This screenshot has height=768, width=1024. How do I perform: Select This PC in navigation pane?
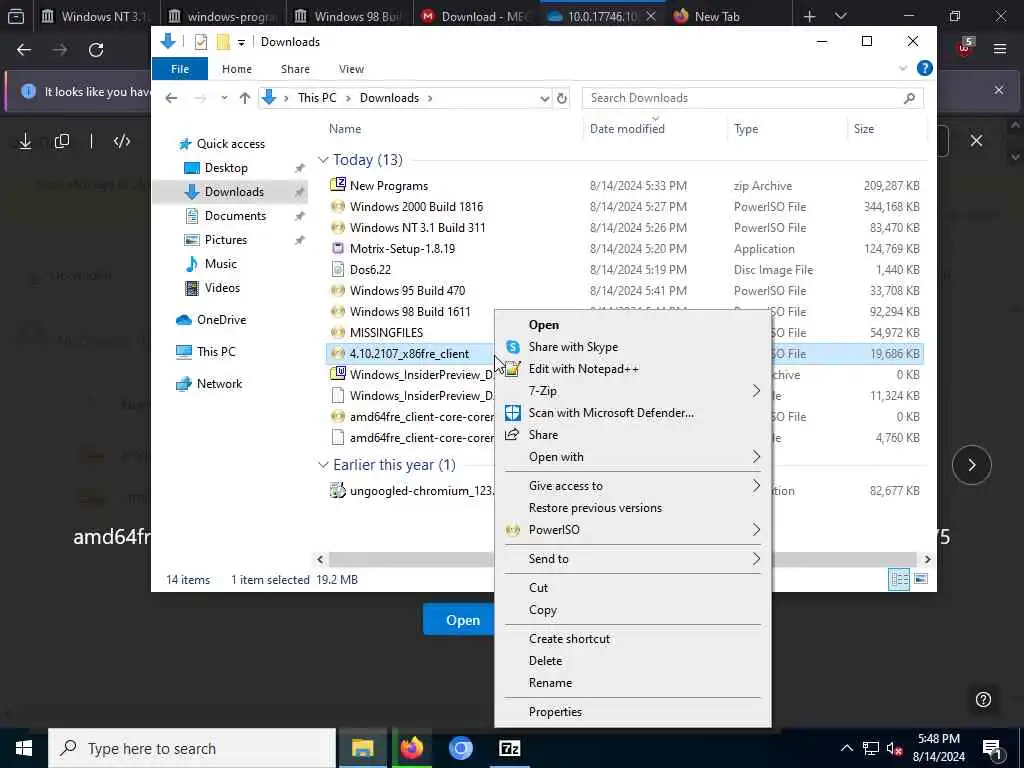coord(216,352)
